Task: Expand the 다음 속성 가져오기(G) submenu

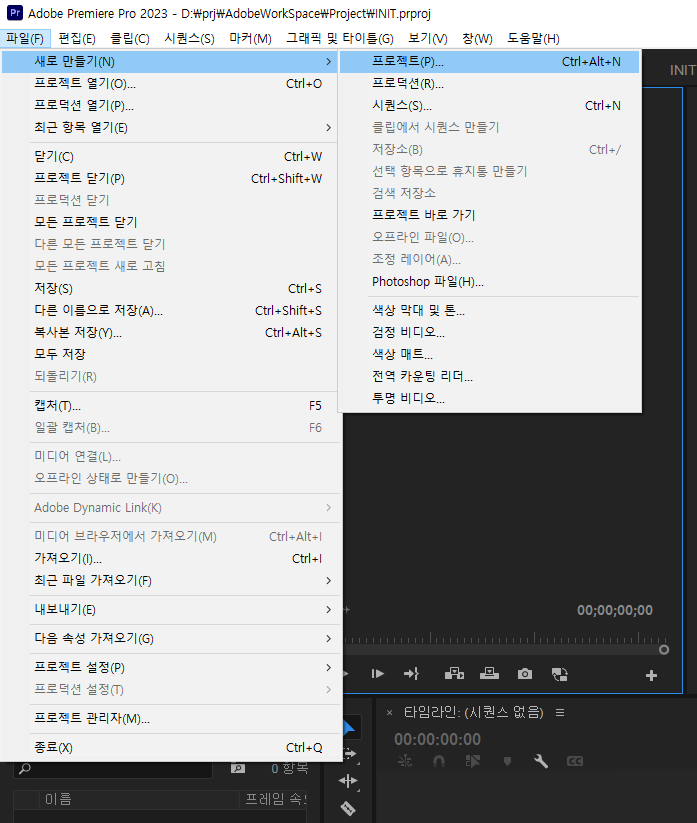Action: point(170,638)
